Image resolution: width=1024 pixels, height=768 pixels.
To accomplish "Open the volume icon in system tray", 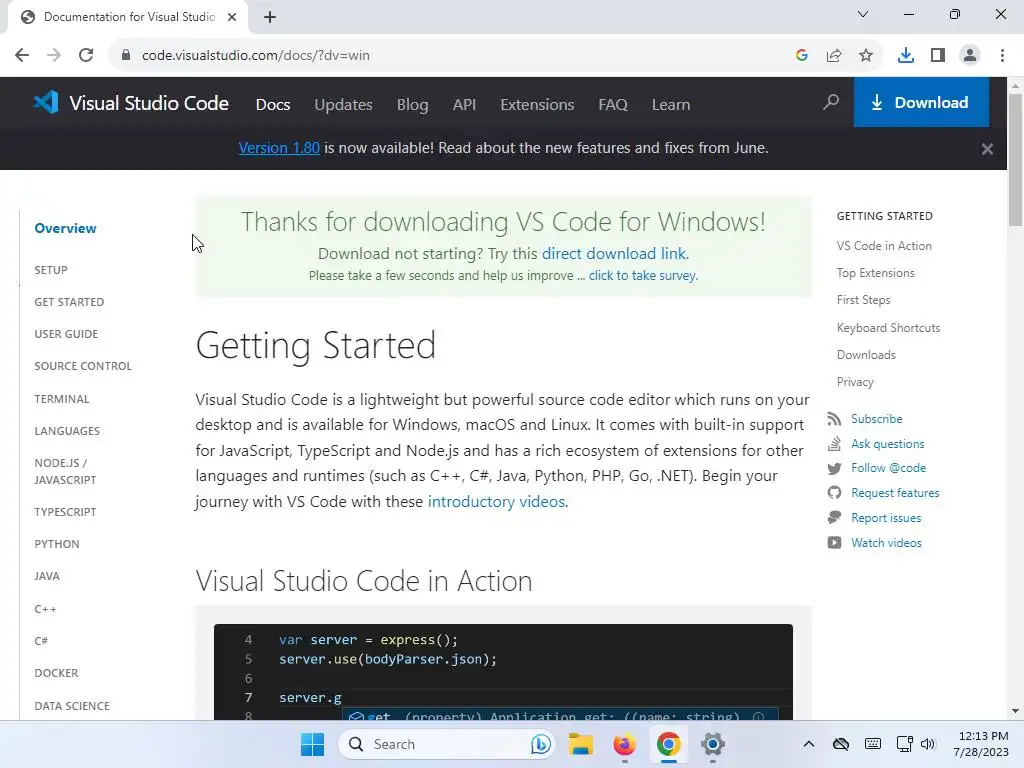I will [928, 744].
